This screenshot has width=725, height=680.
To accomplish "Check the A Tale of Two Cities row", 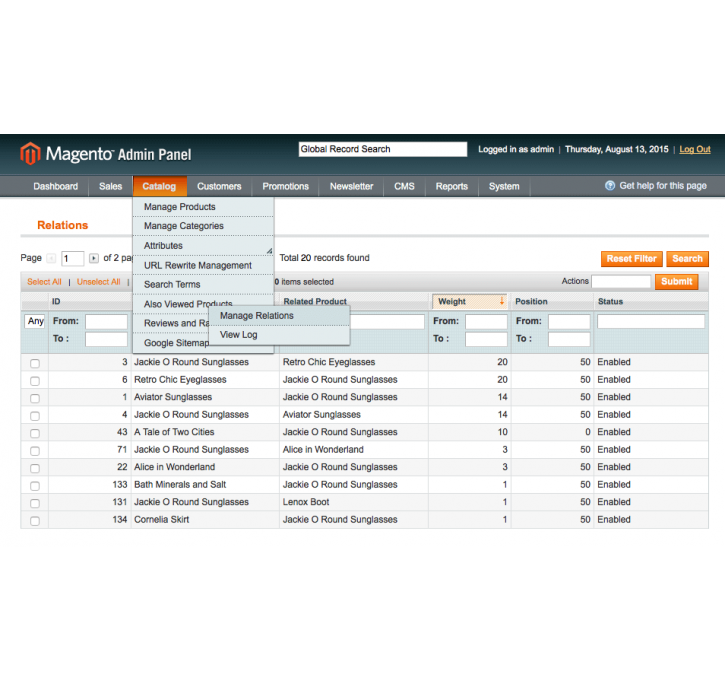I will (35, 434).
